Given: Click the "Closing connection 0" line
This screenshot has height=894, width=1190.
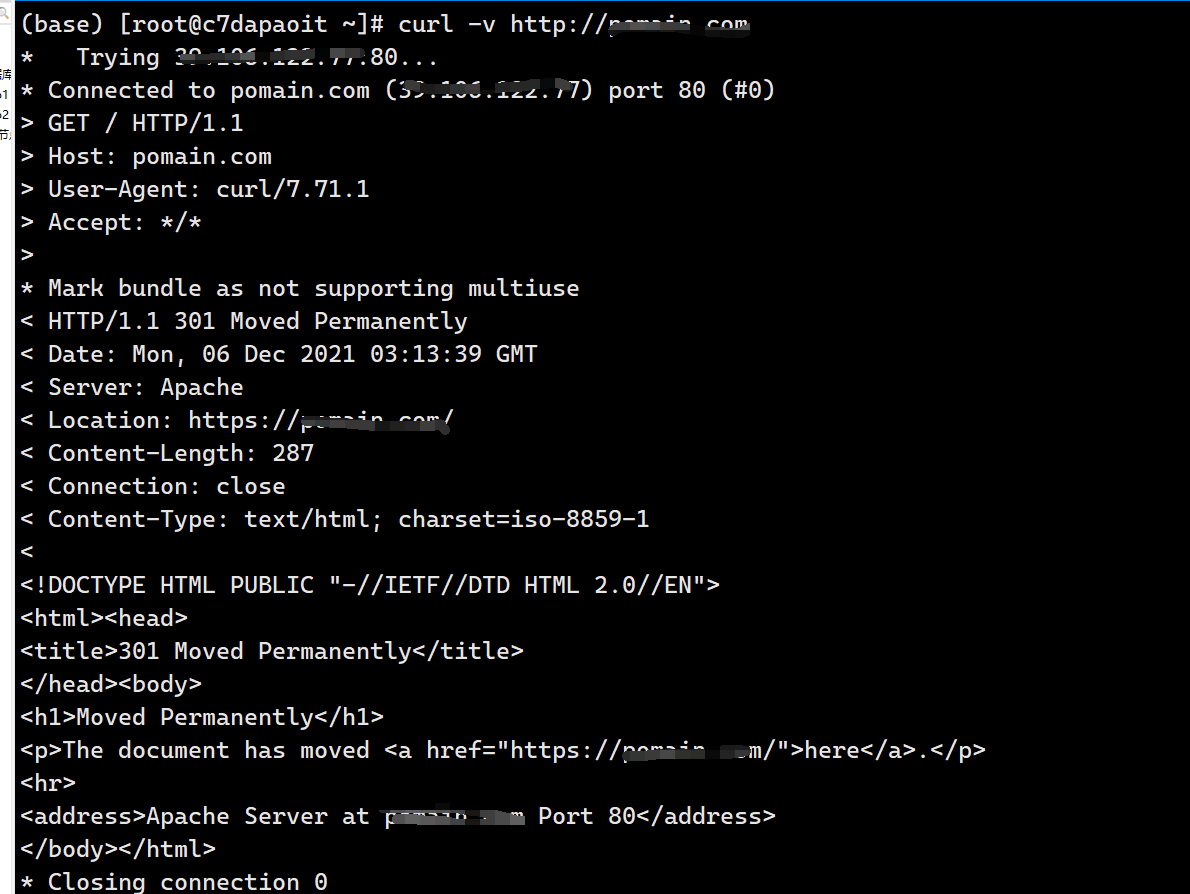Looking at the screenshot, I should (187, 882).
